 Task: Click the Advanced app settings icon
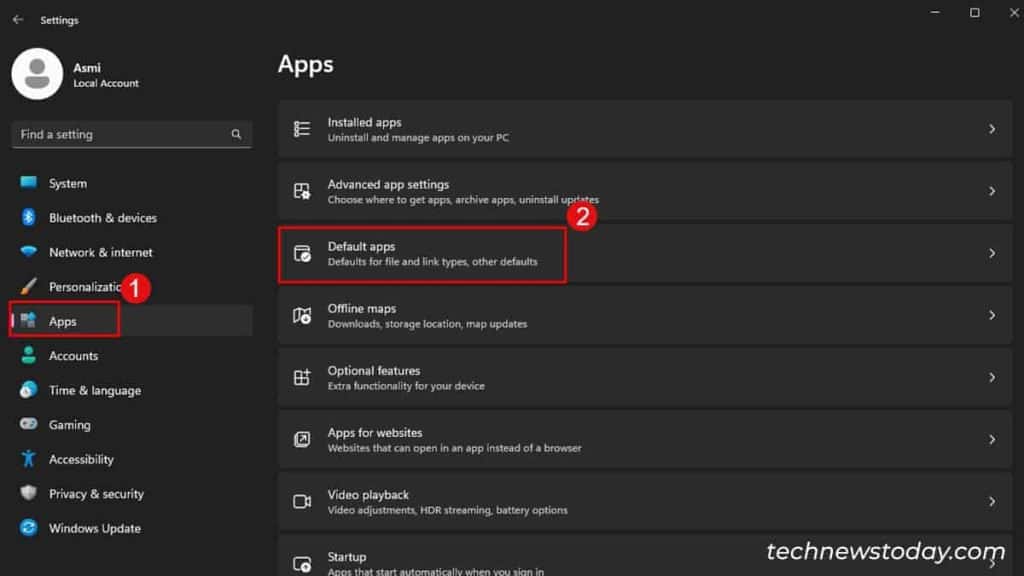click(301, 190)
